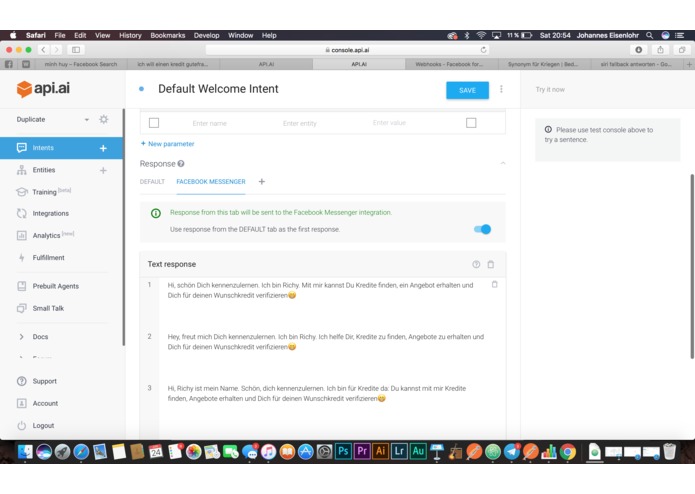This screenshot has width=695, height=494.
Task: Open Google Chrome from the dock
Action: [x=568, y=451]
